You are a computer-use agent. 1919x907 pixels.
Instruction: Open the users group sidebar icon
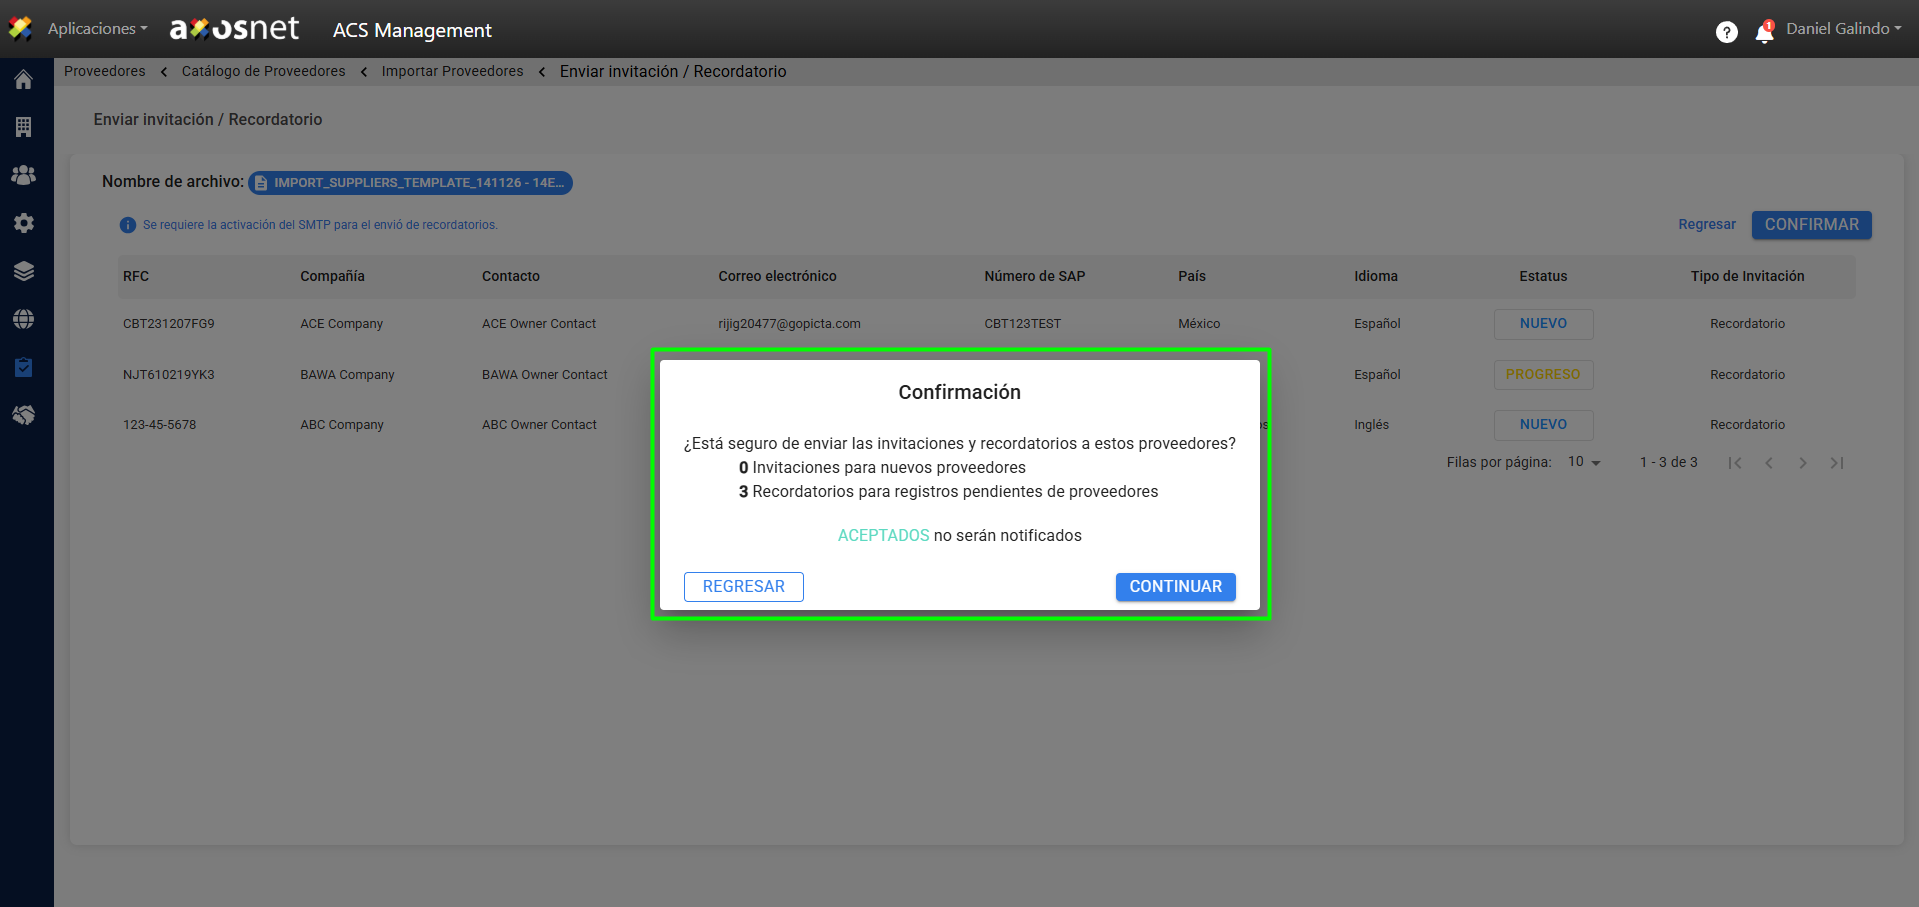coord(24,175)
